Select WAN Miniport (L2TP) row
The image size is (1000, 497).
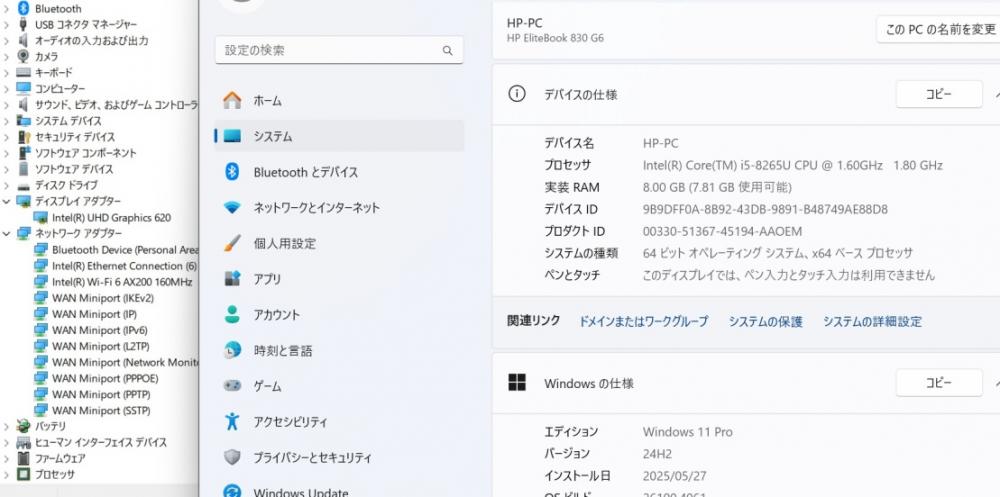[x=92, y=346]
